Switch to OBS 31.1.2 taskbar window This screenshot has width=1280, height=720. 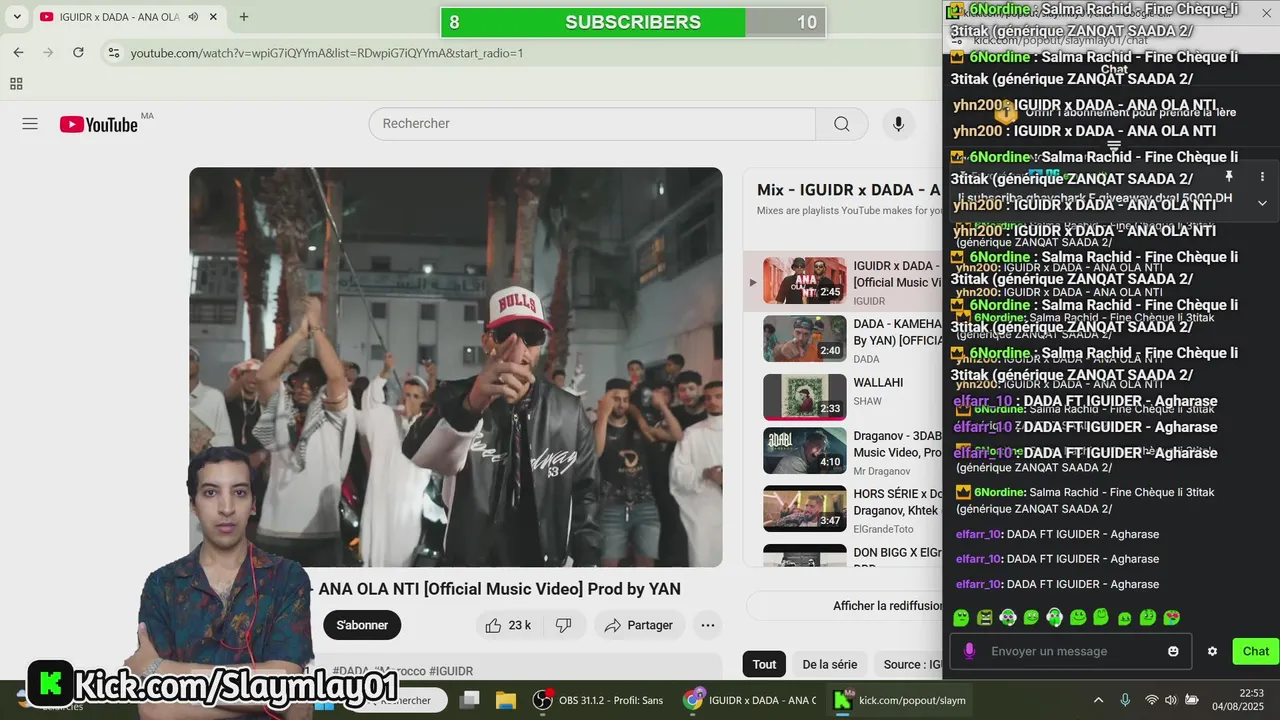click(599, 700)
